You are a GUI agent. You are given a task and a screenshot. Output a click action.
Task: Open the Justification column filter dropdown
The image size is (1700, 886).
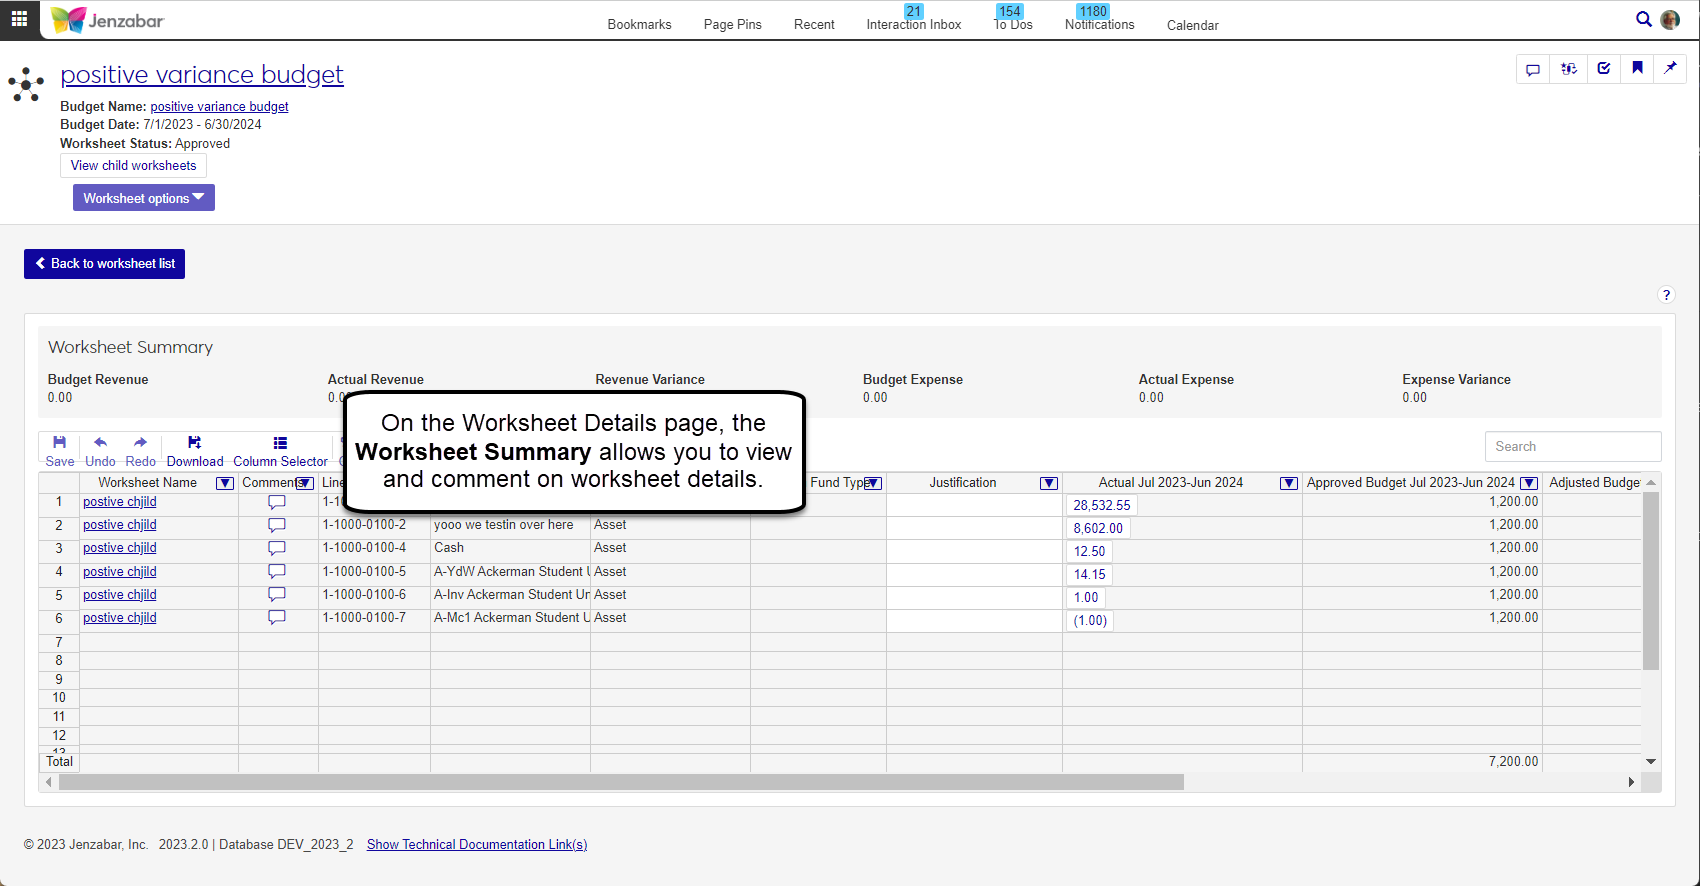1049,483
